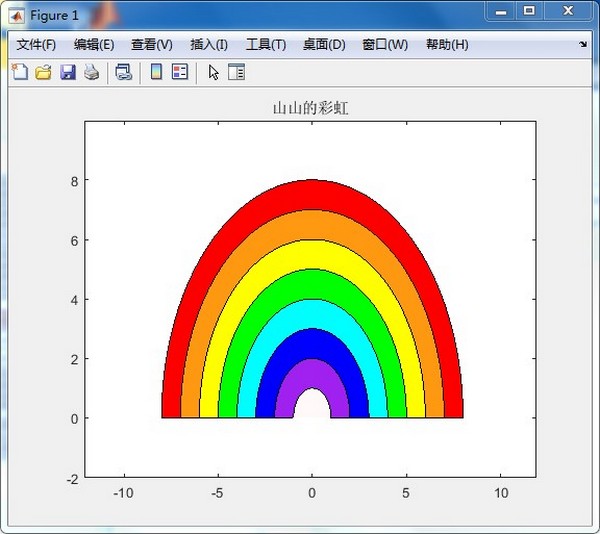
Task: Click the cyan rainbow band
Action: (312, 314)
